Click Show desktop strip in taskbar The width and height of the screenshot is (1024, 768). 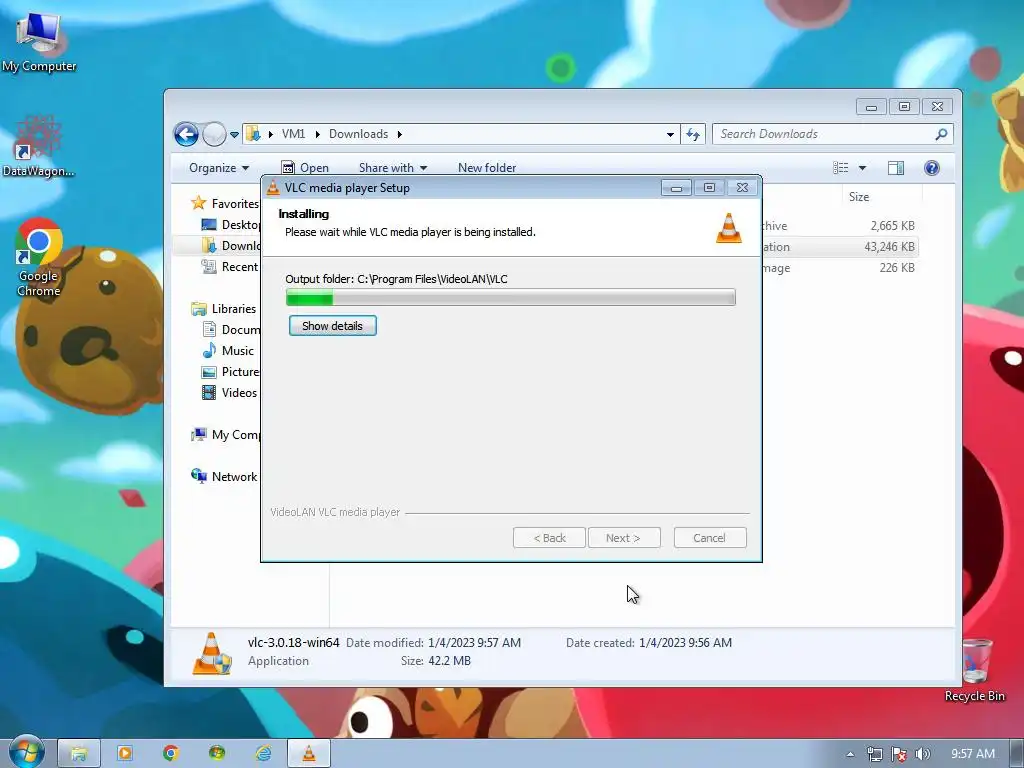[1017, 754]
